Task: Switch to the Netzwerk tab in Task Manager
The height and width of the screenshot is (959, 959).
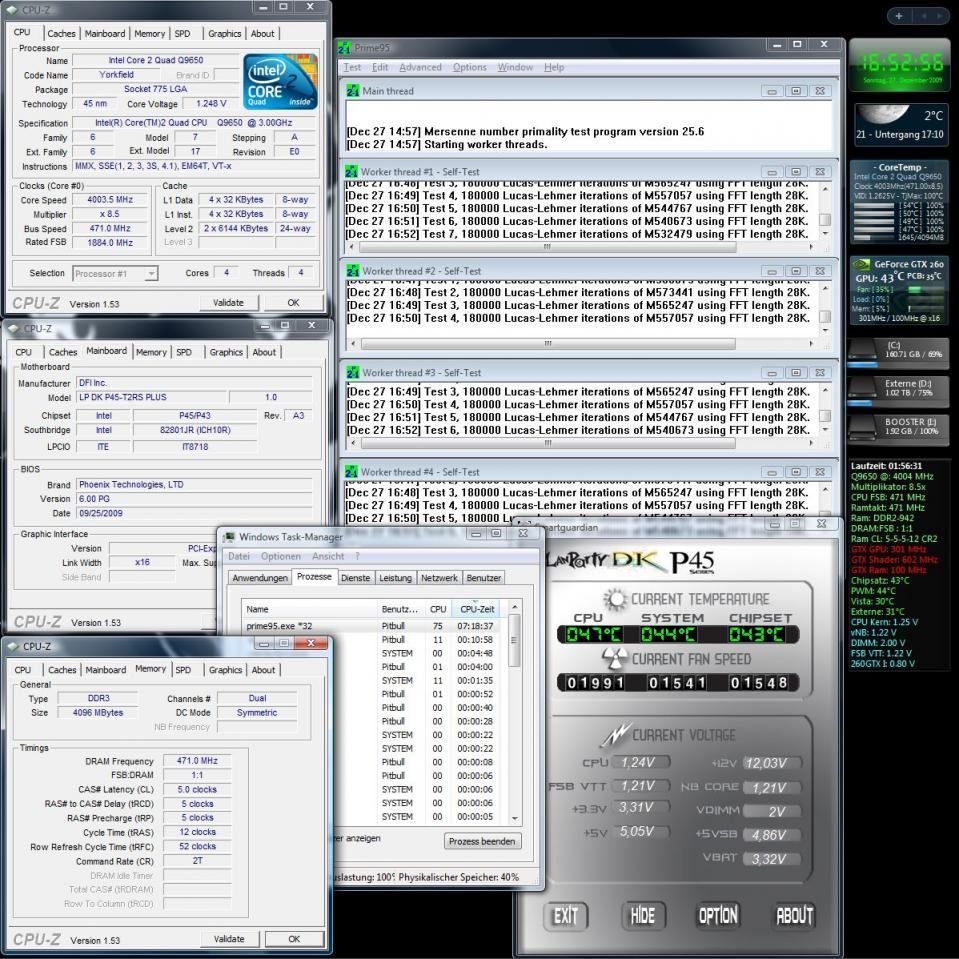Action: click(439, 577)
